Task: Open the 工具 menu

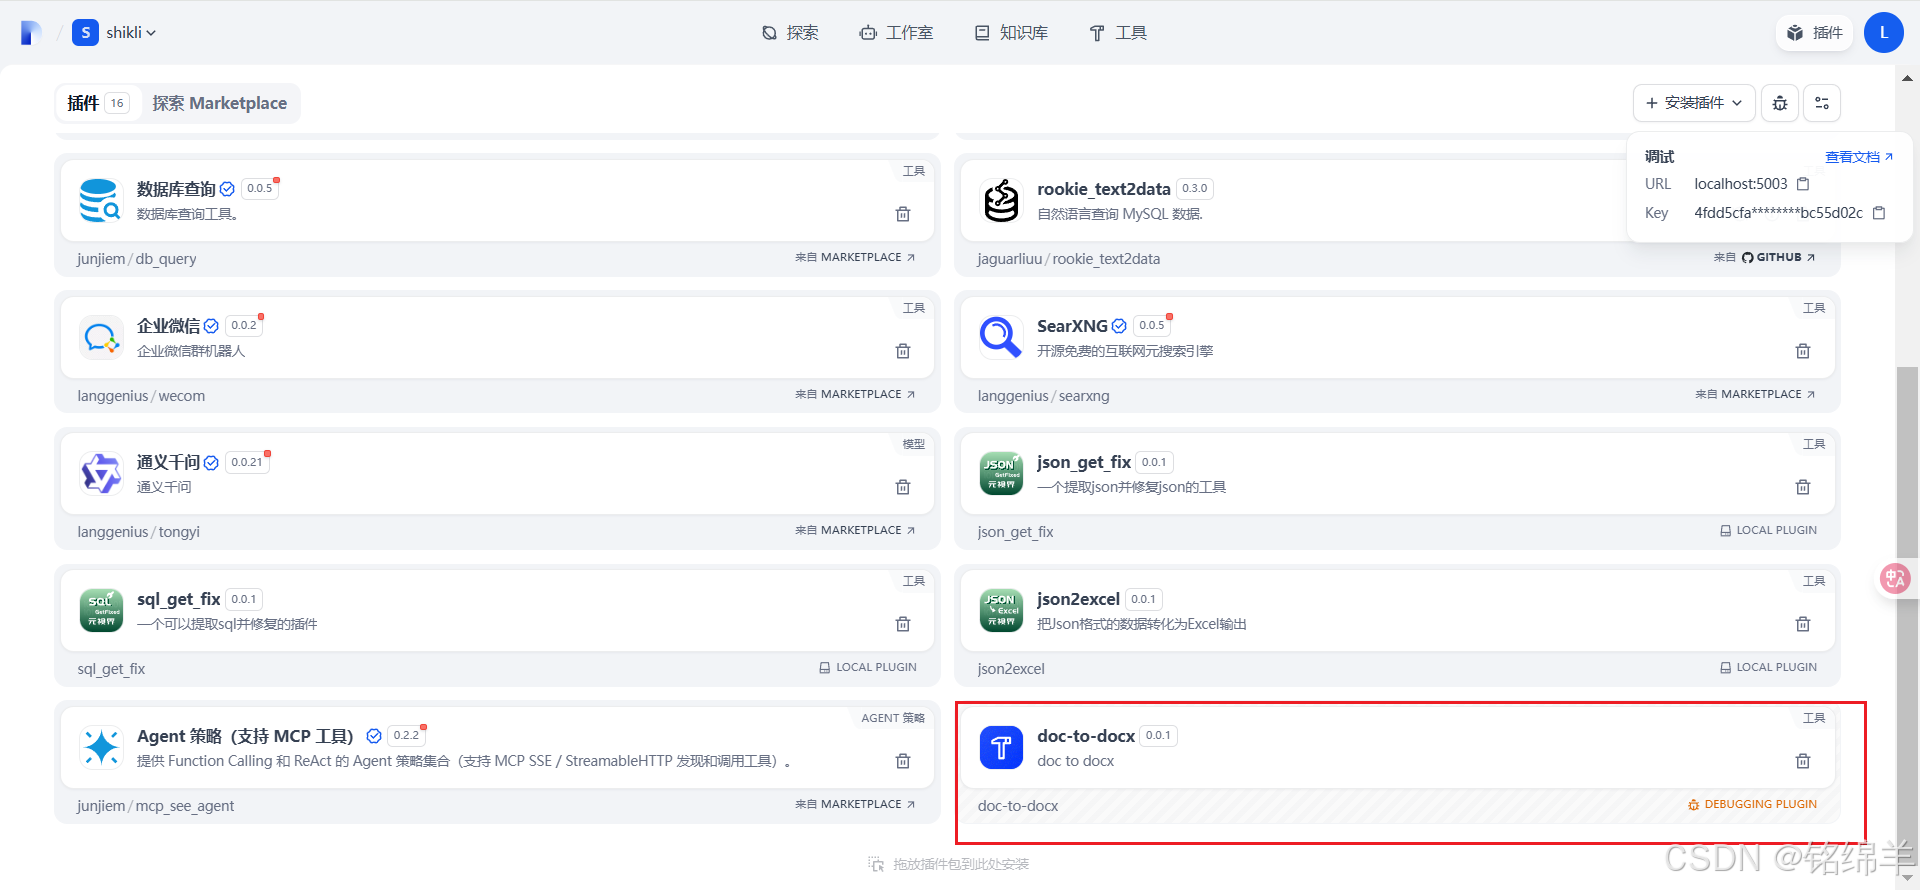Action: [1118, 33]
